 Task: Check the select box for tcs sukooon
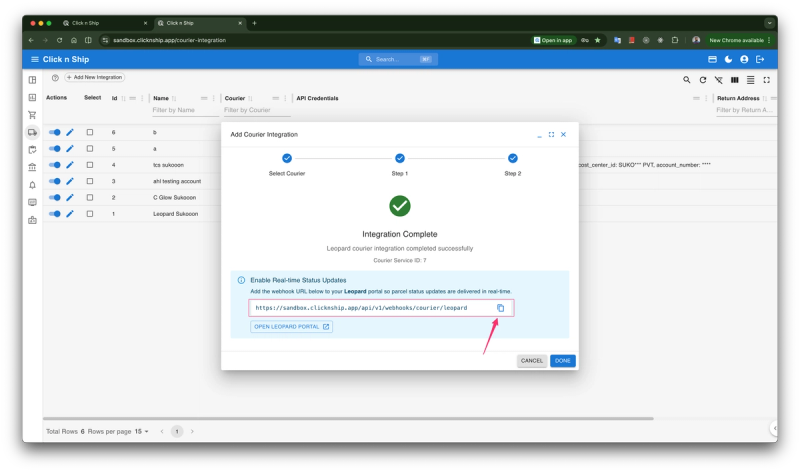pos(90,165)
